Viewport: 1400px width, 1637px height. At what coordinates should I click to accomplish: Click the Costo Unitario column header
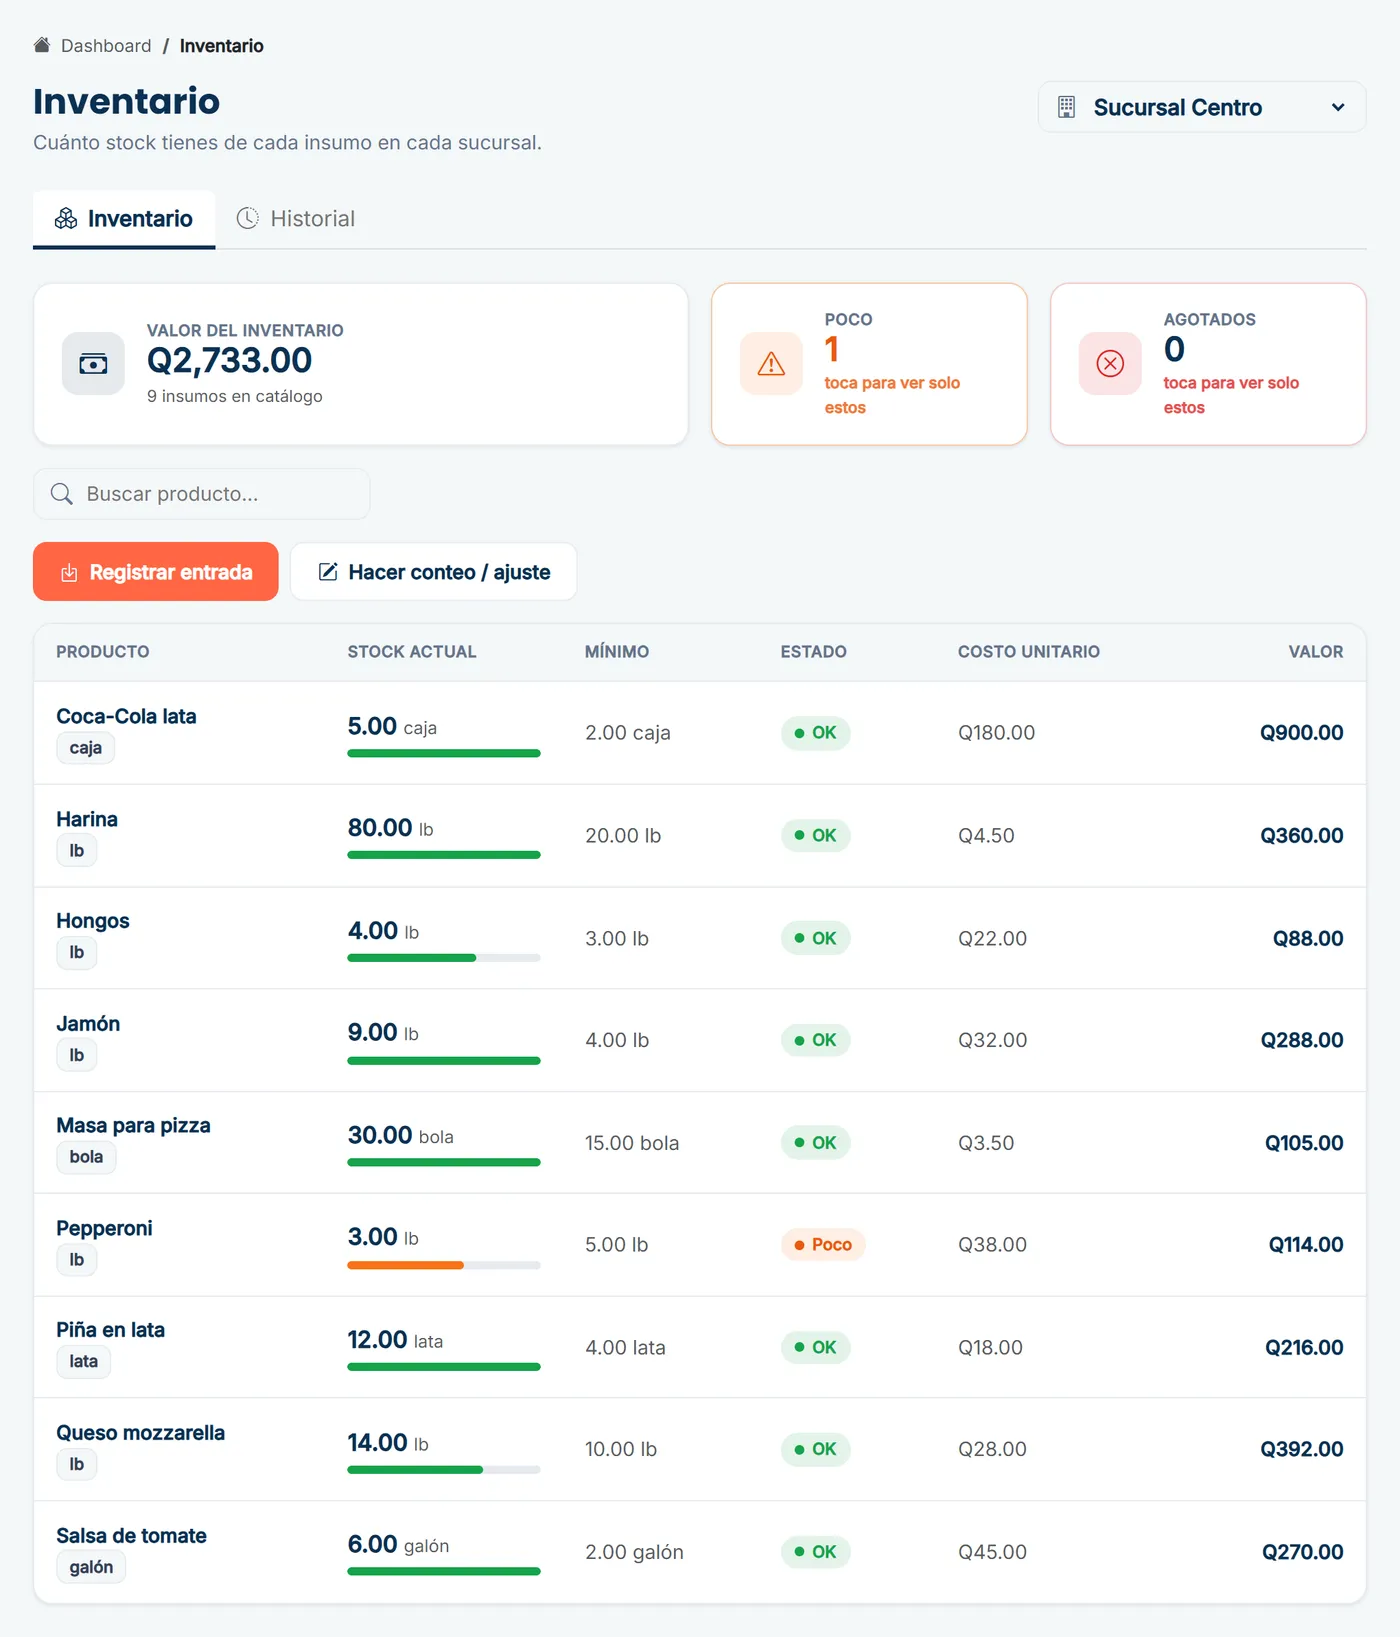coord(1029,652)
